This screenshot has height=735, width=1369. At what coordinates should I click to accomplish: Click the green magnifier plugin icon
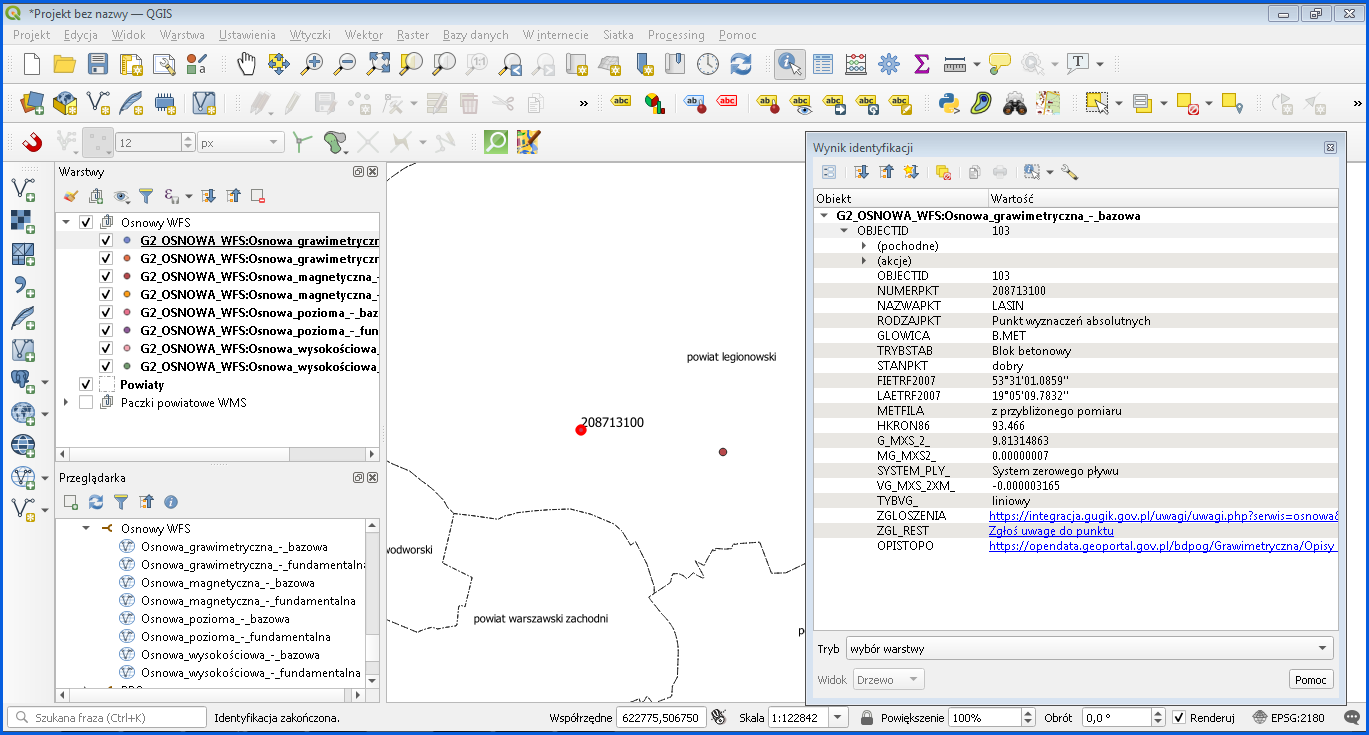click(x=496, y=142)
